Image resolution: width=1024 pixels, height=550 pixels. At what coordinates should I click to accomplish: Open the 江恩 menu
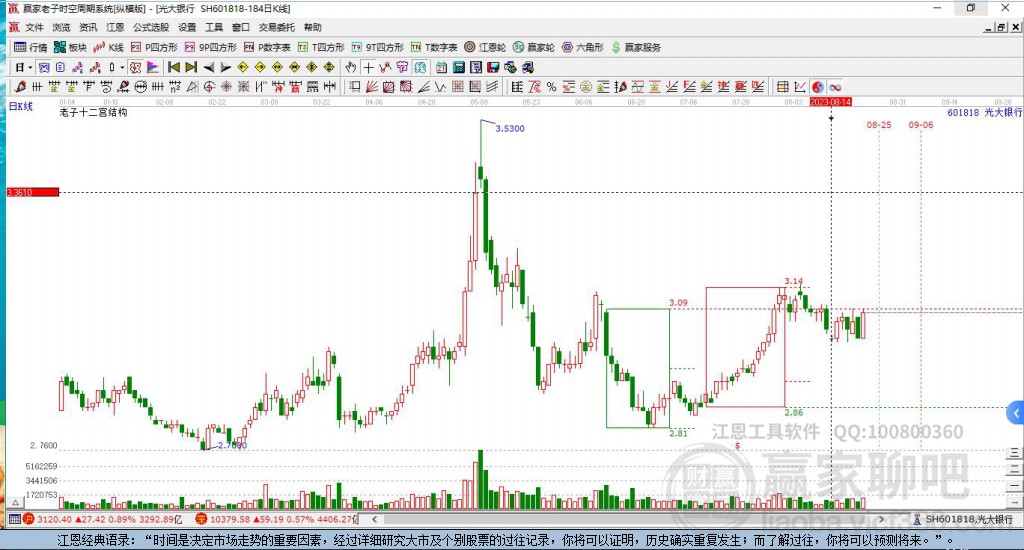(115, 27)
